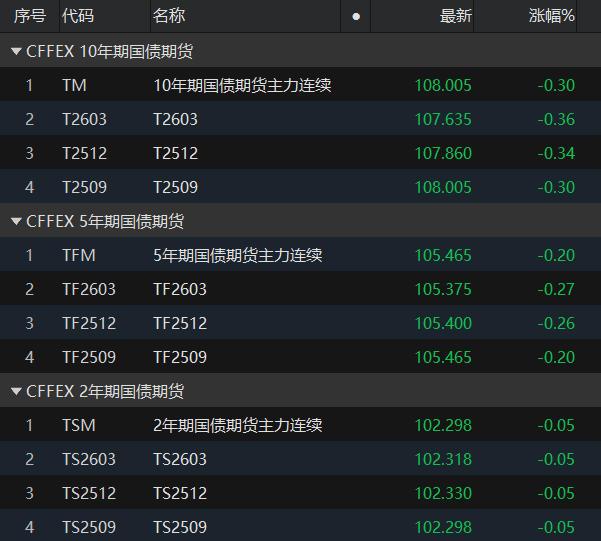Click latest price 102.318
The width and height of the screenshot is (601, 541).
tap(443, 459)
